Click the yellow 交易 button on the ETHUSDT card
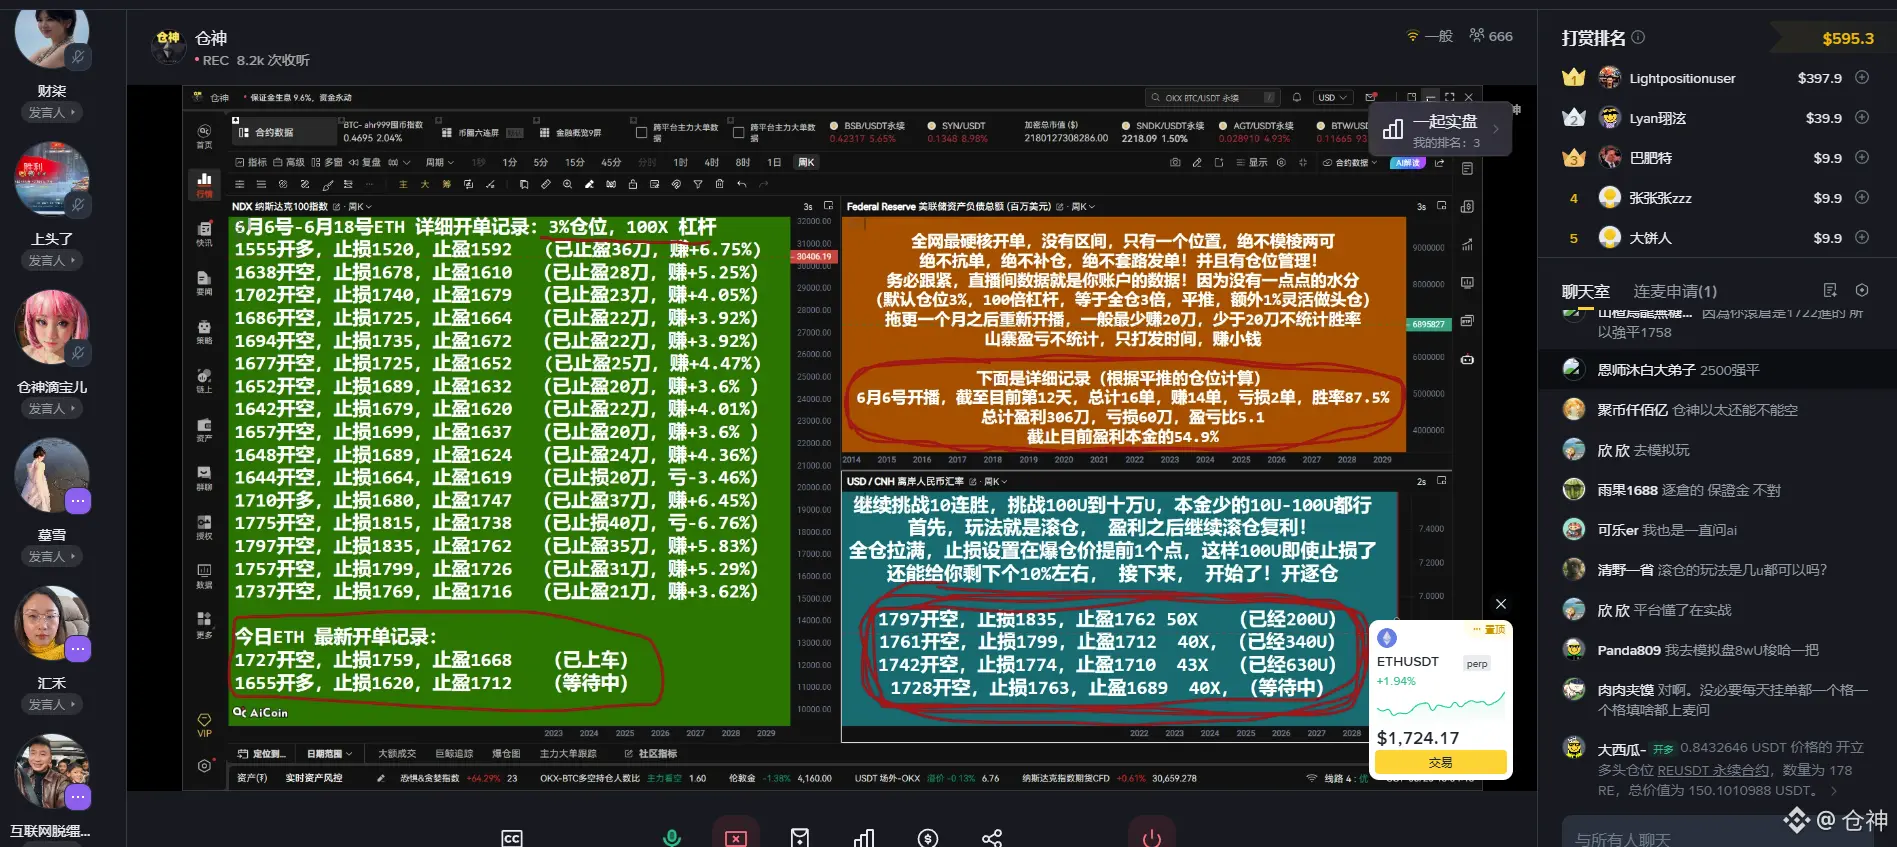Viewport: 1897px width, 847px height. pyautogui.click(x=1440, y=762)
